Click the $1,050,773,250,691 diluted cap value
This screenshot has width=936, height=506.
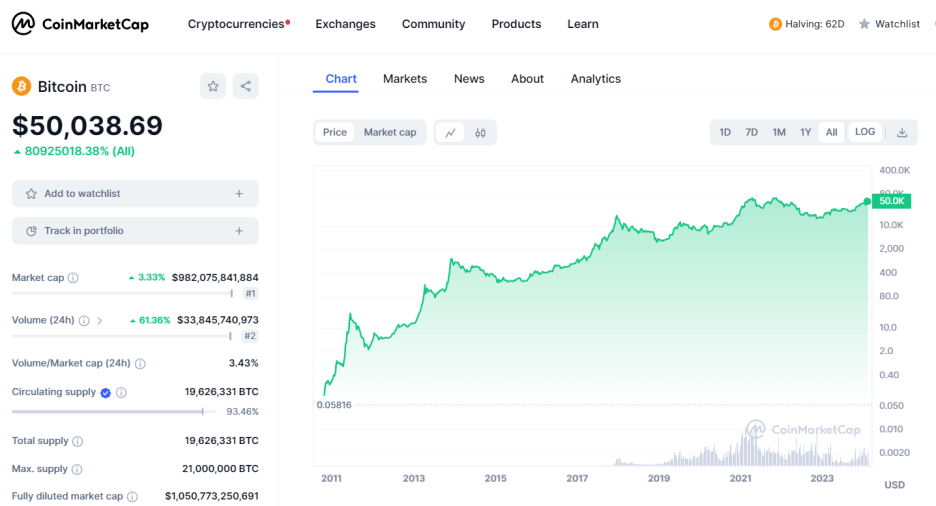click(x=212, y=496)
